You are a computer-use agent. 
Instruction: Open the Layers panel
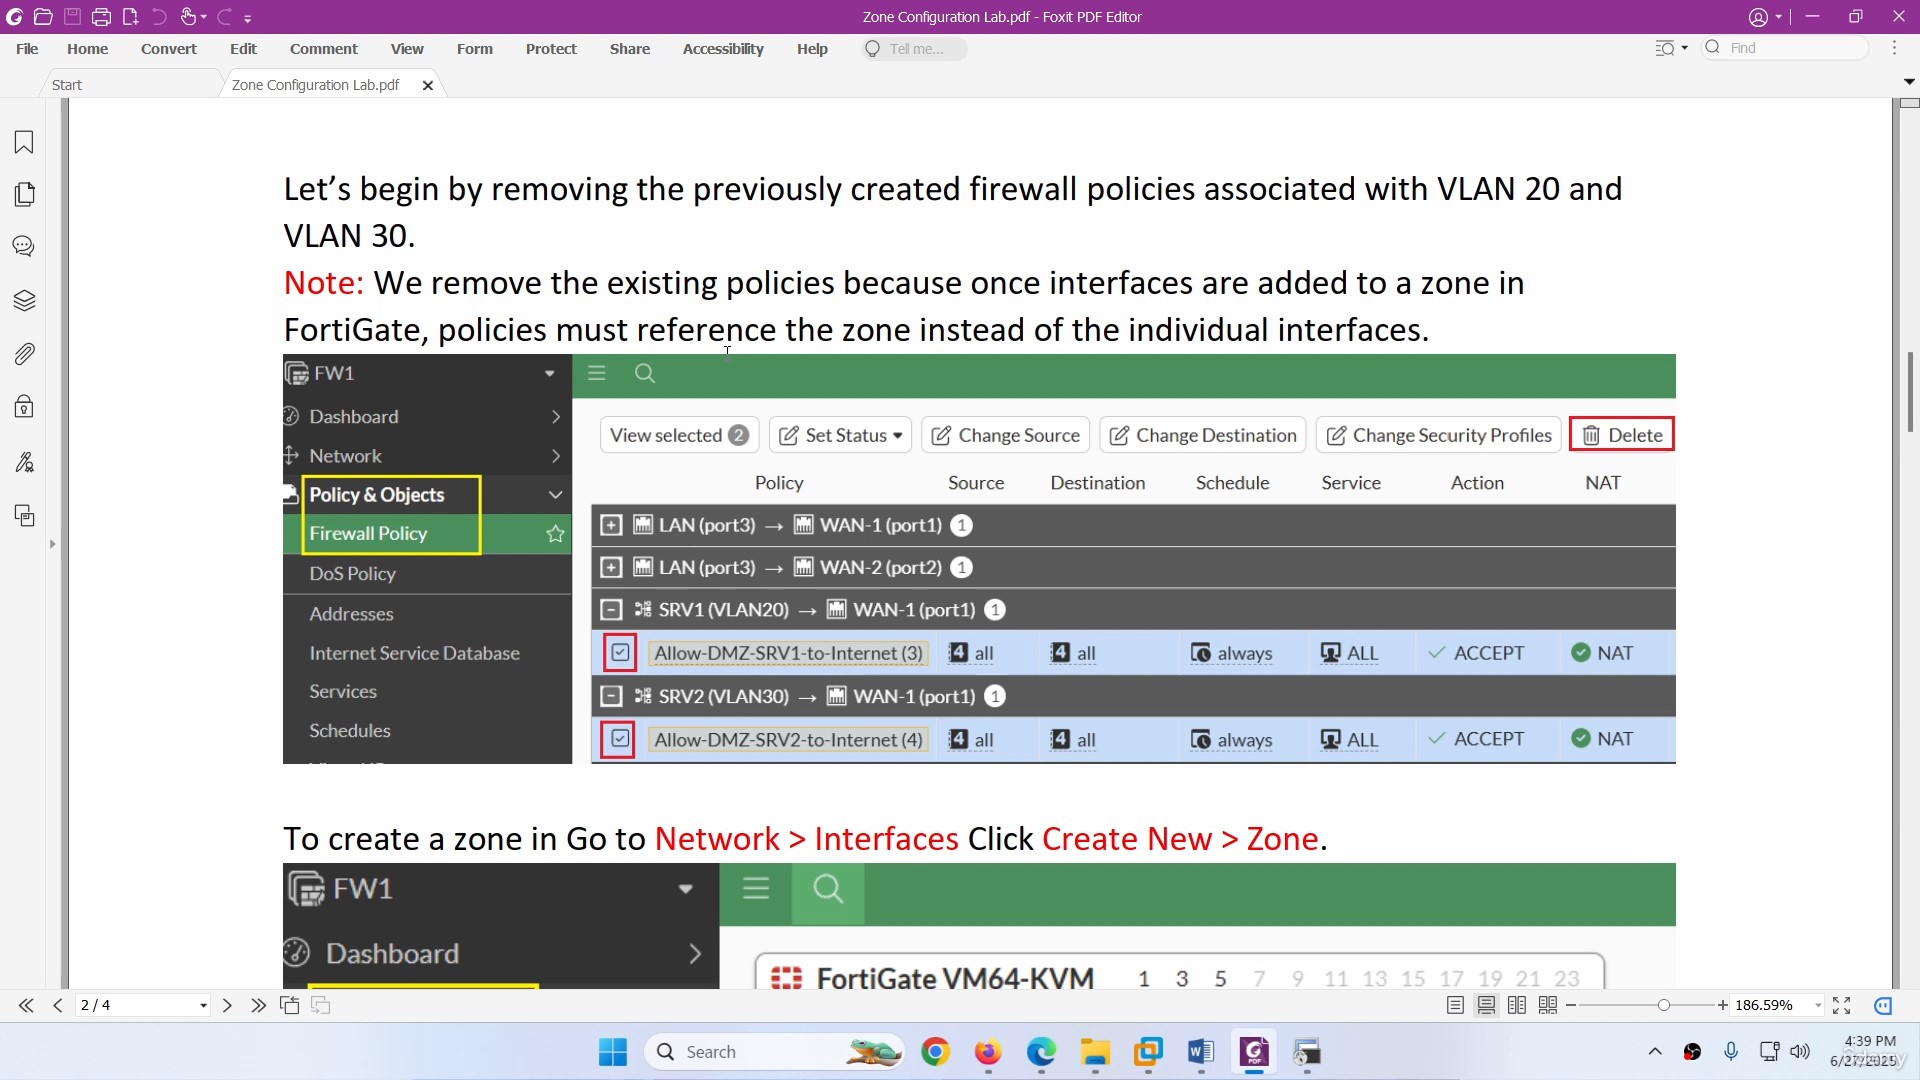click(24, 300)
